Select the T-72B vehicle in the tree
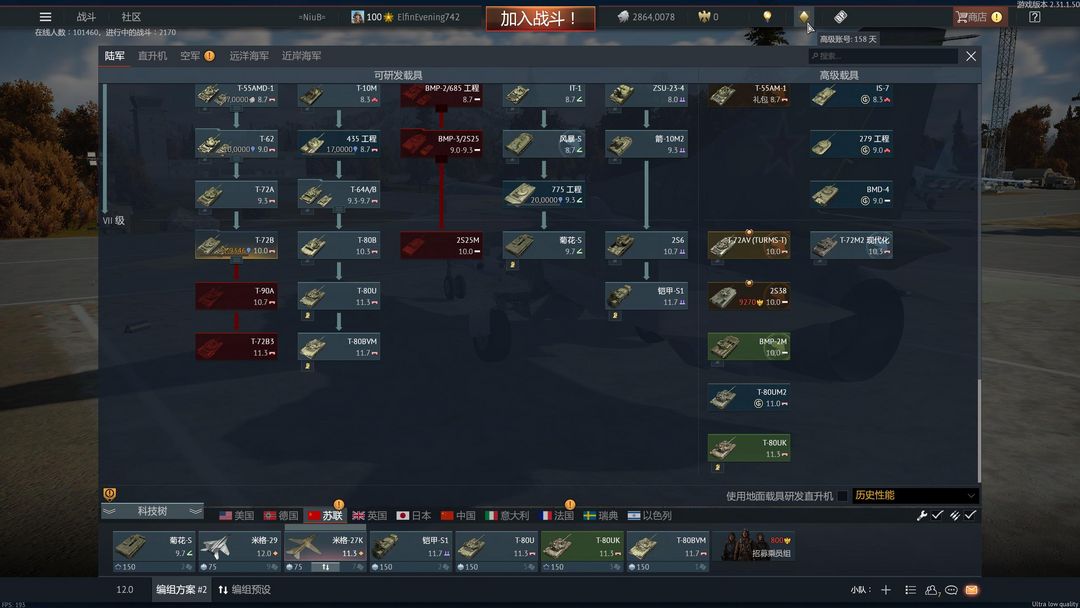This screenshot has width=1080, height=608. tap(236, 245)
